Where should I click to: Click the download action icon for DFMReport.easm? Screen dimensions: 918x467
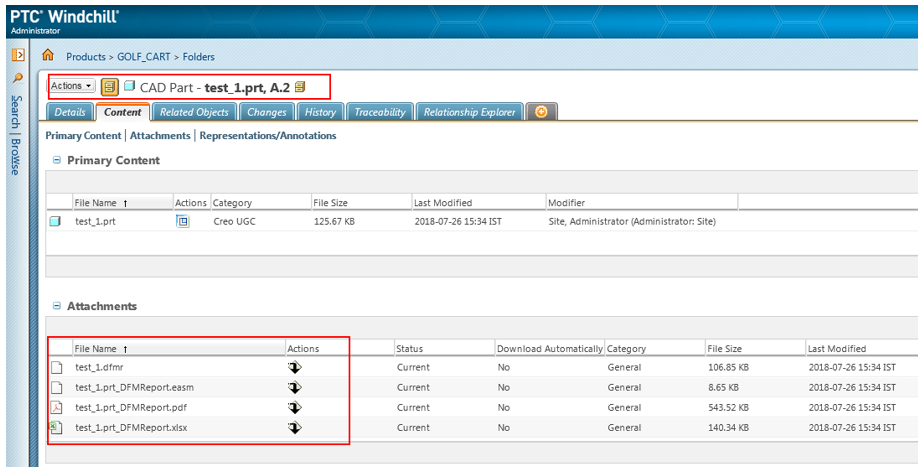click(294, 387)
